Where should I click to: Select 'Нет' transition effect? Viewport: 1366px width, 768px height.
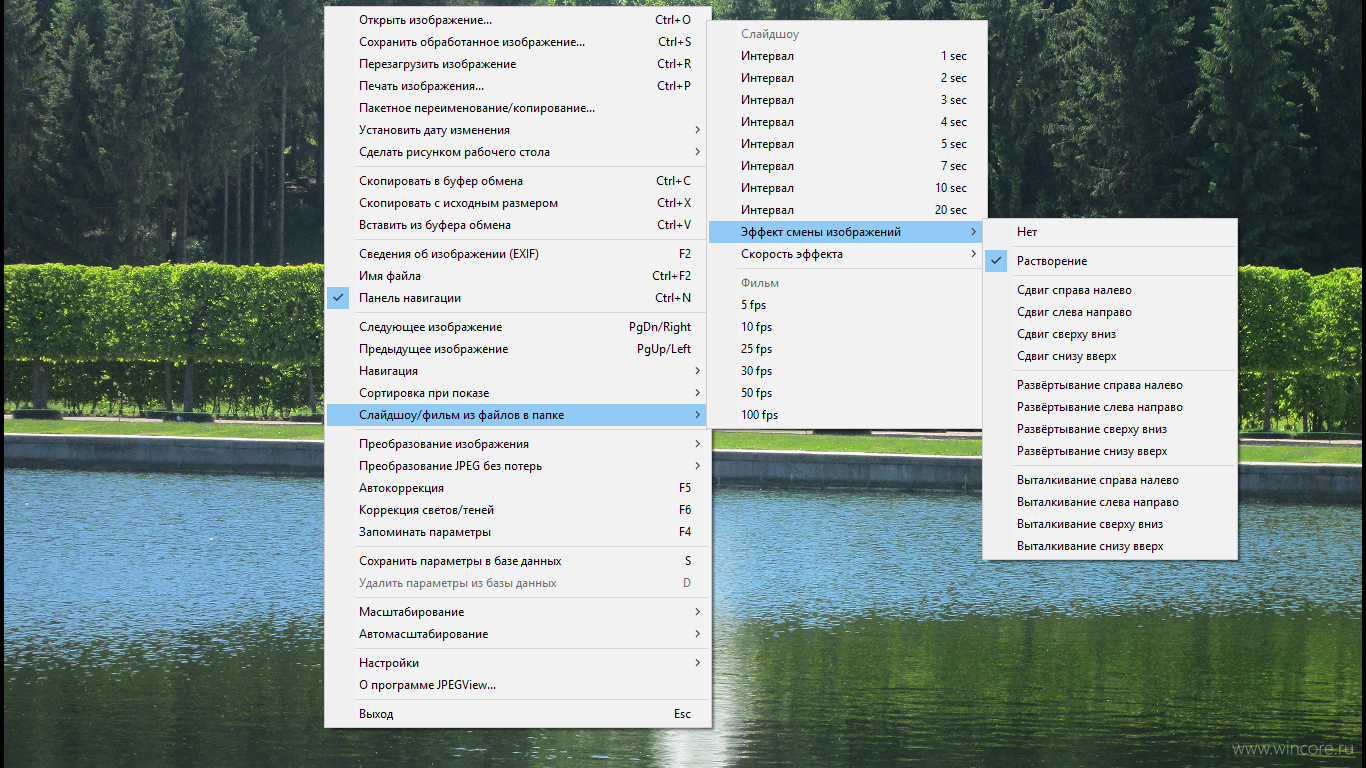[1110, 232]
